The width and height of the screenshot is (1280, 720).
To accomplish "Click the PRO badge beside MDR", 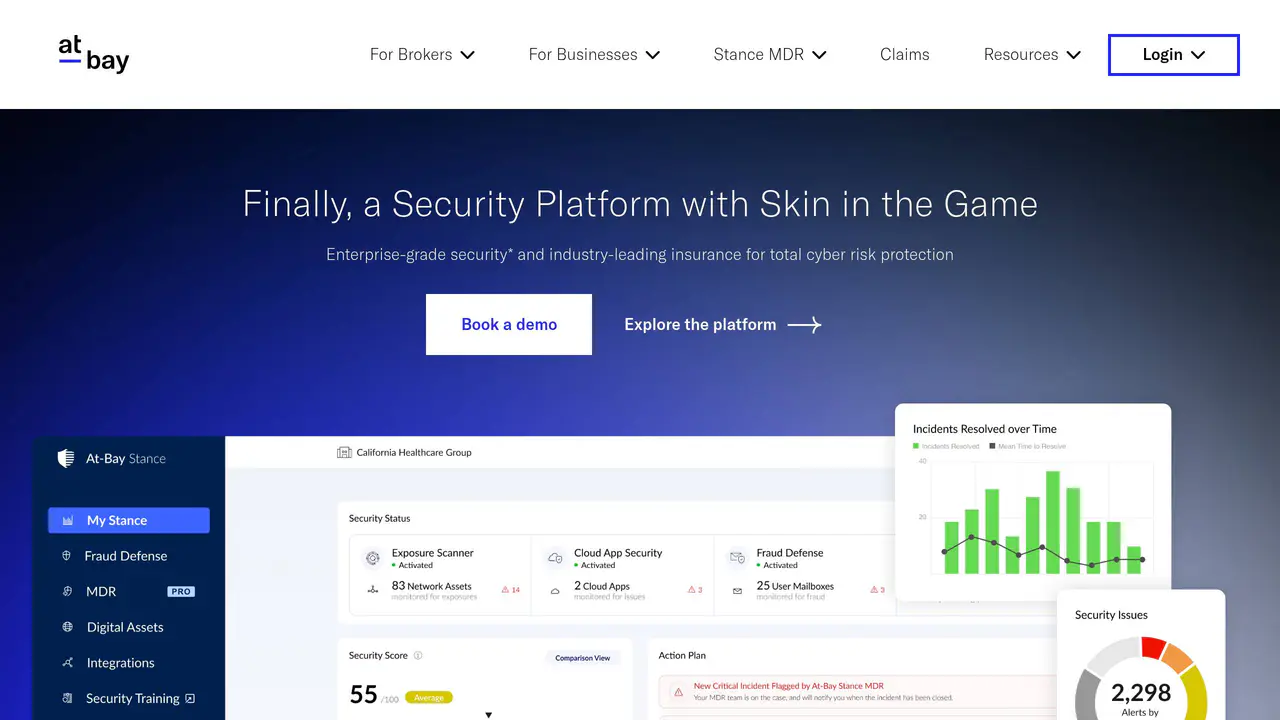I will click(x=181, y=591).
